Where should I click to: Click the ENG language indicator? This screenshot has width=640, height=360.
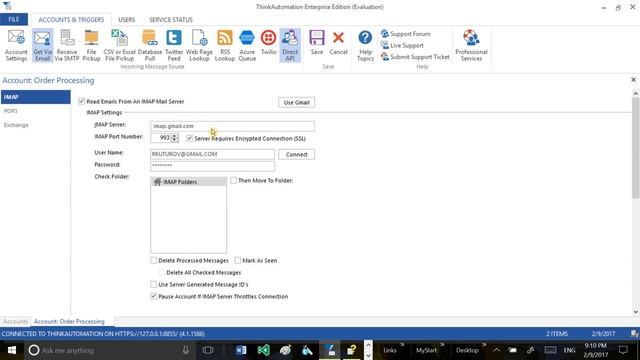pos(569,350)
